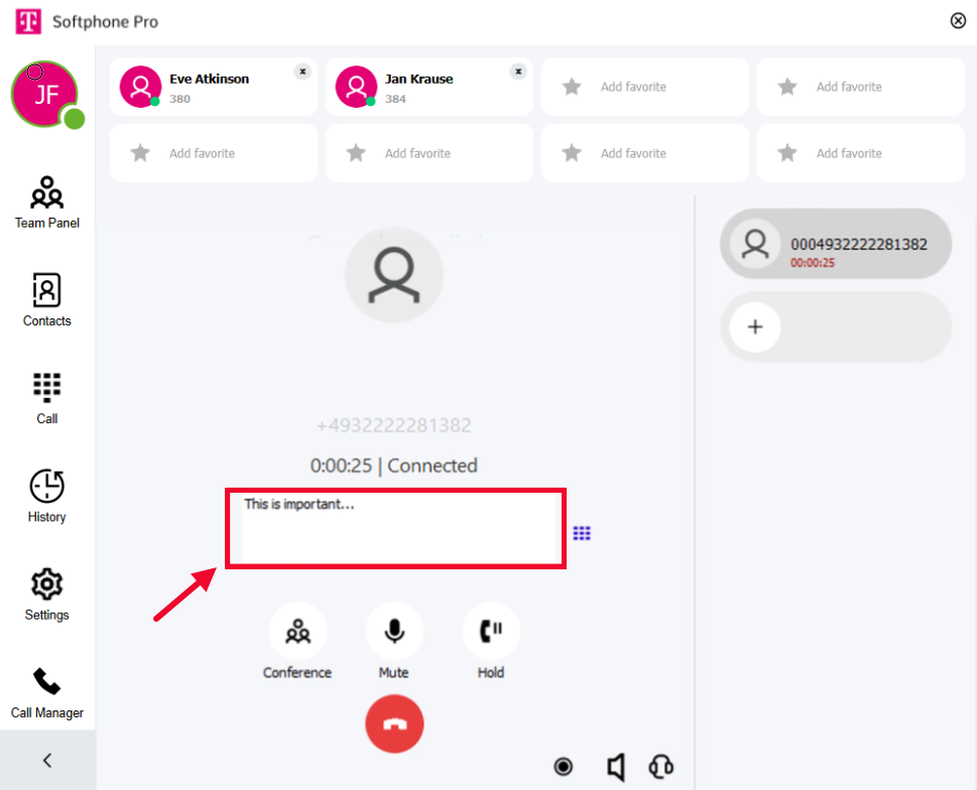Put the call on Hold
The image size is (977, 790).
coord(491,642)
